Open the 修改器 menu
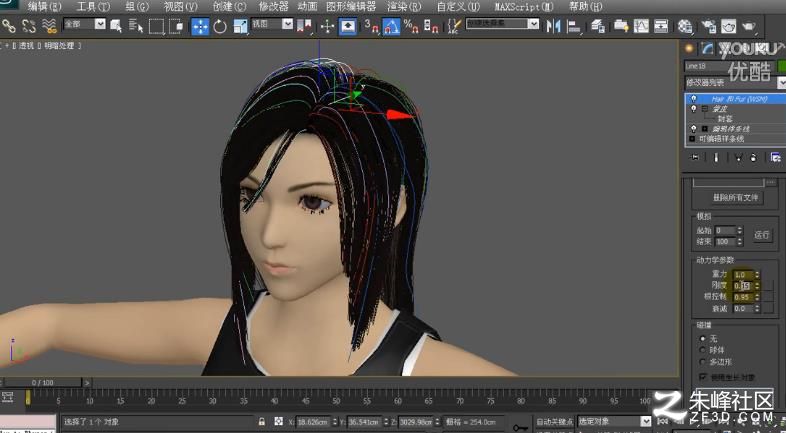 [274, 7]
